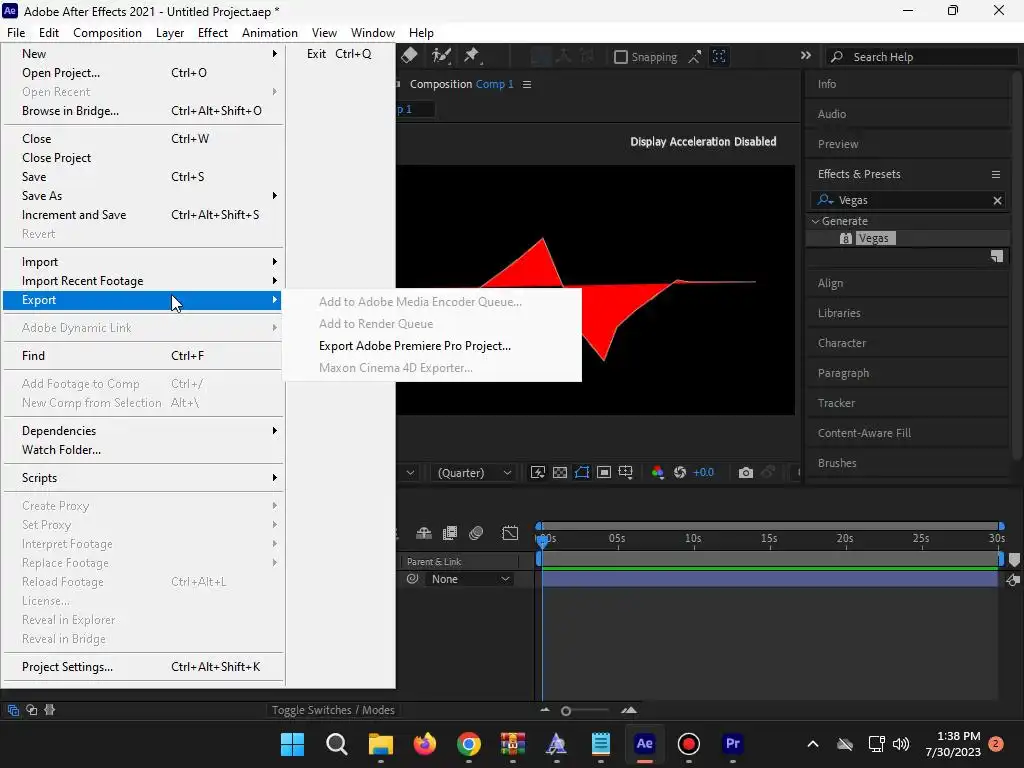Toggle the shy layers timeline icon
1024x768 pixels.
(x=424, y=533)
